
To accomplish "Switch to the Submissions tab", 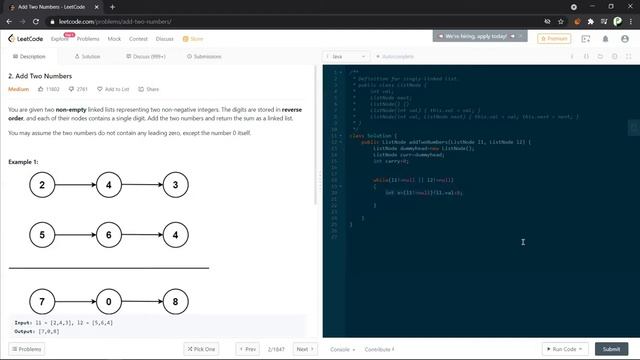I will [204, 56].
